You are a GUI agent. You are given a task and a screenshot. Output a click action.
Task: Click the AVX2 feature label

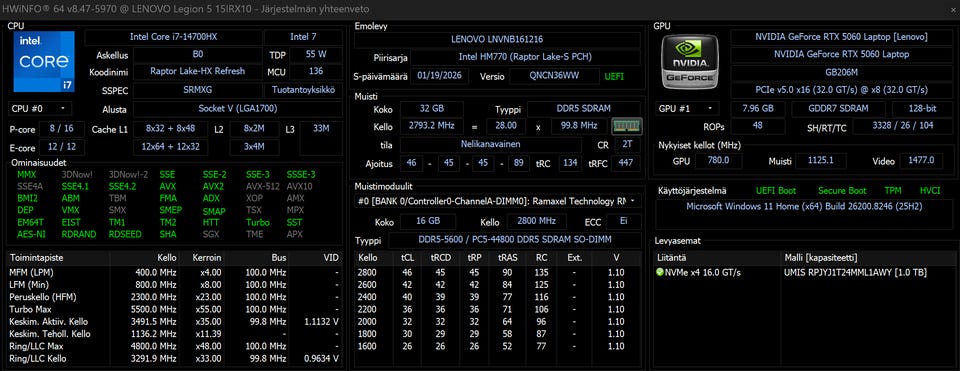point(213,186)
